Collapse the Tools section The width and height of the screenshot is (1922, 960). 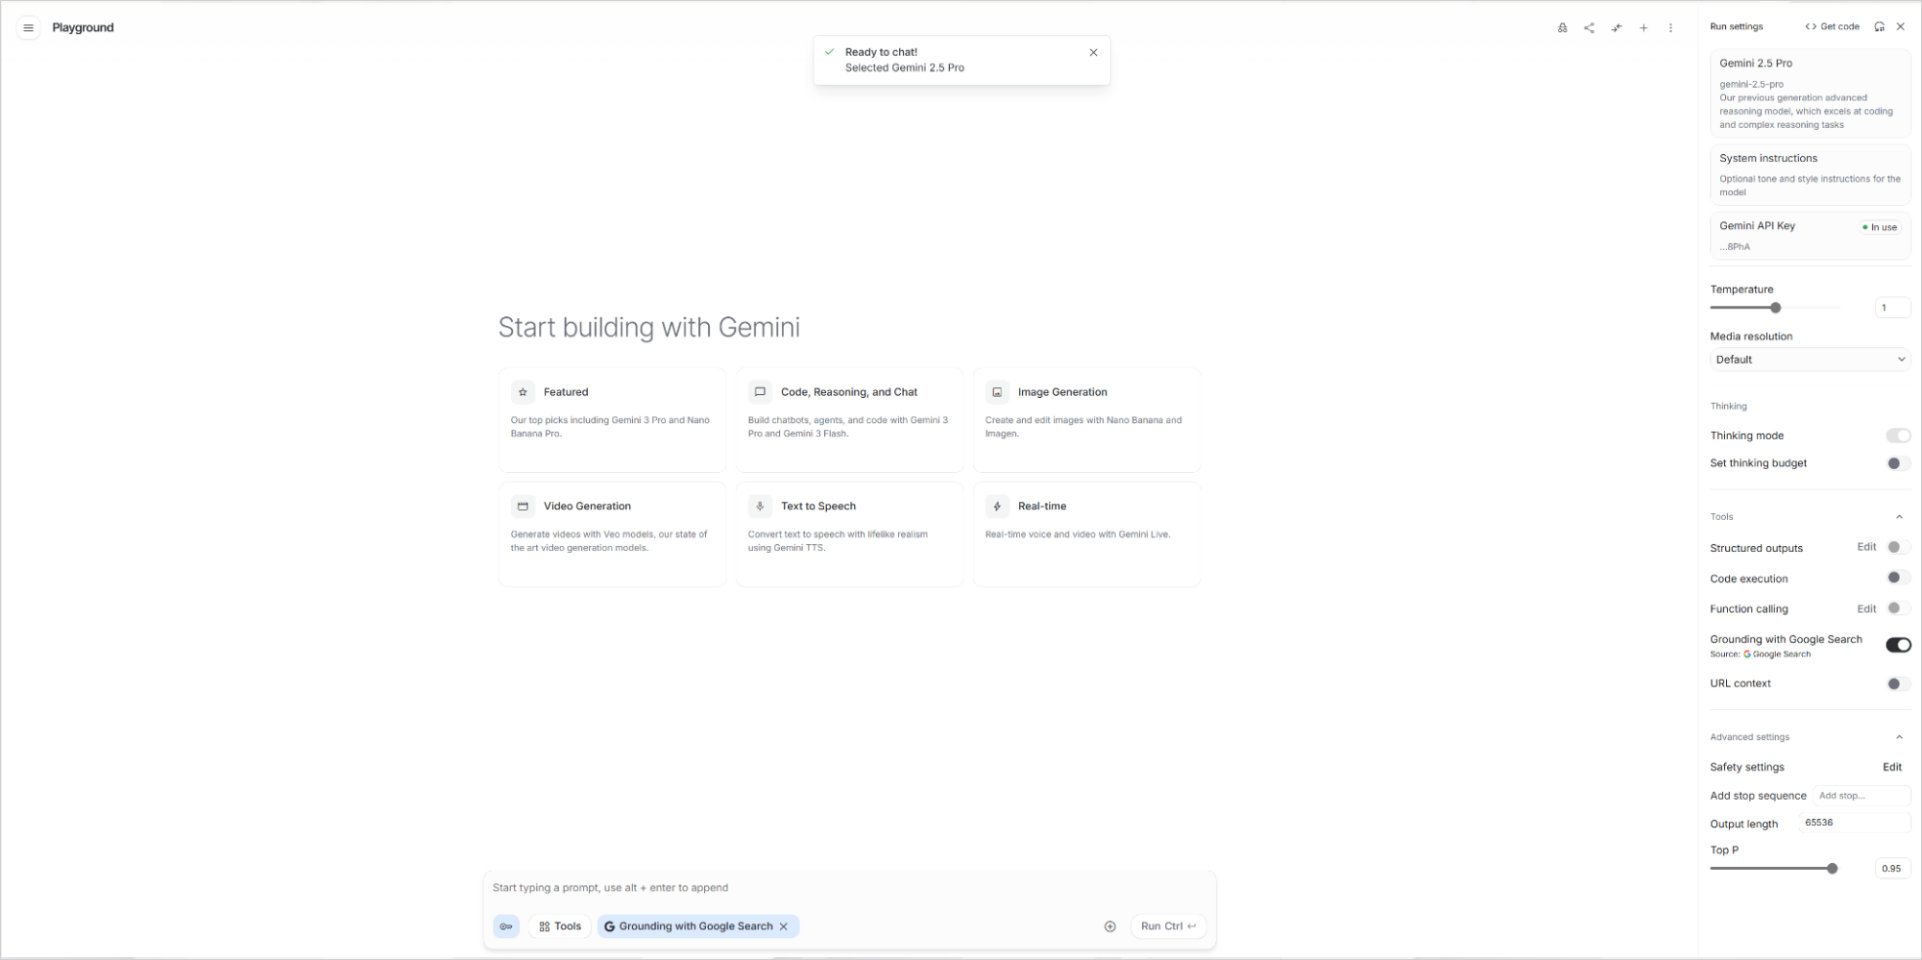(1901, 516)
